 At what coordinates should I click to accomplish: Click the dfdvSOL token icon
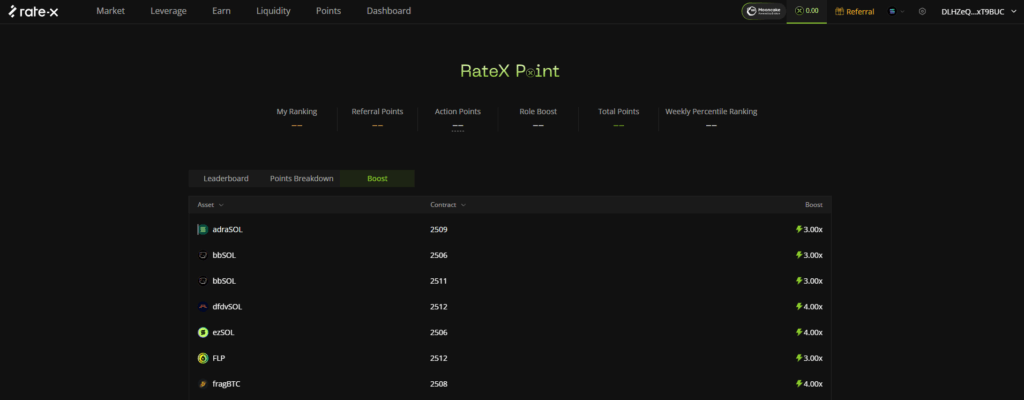203,306
